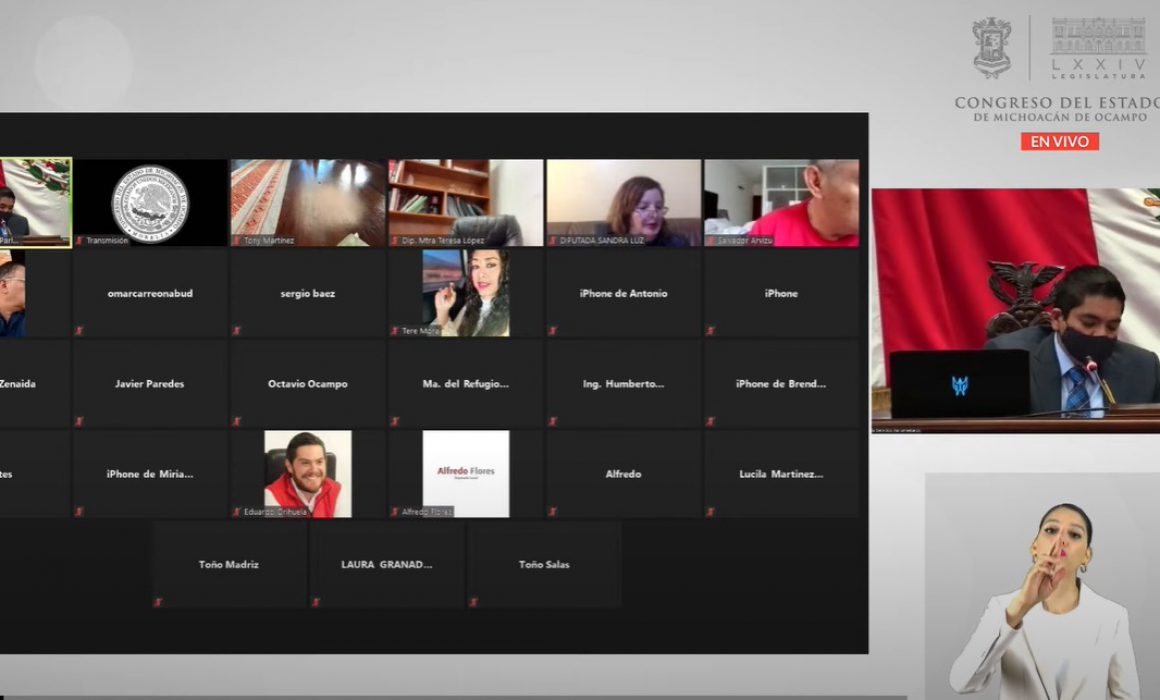The height and width of the screenshot is (700, 1160).
Task: Select the muted mic icon for Octavio Ocampo
Action: pyautogui.click(x=237, y=421)
